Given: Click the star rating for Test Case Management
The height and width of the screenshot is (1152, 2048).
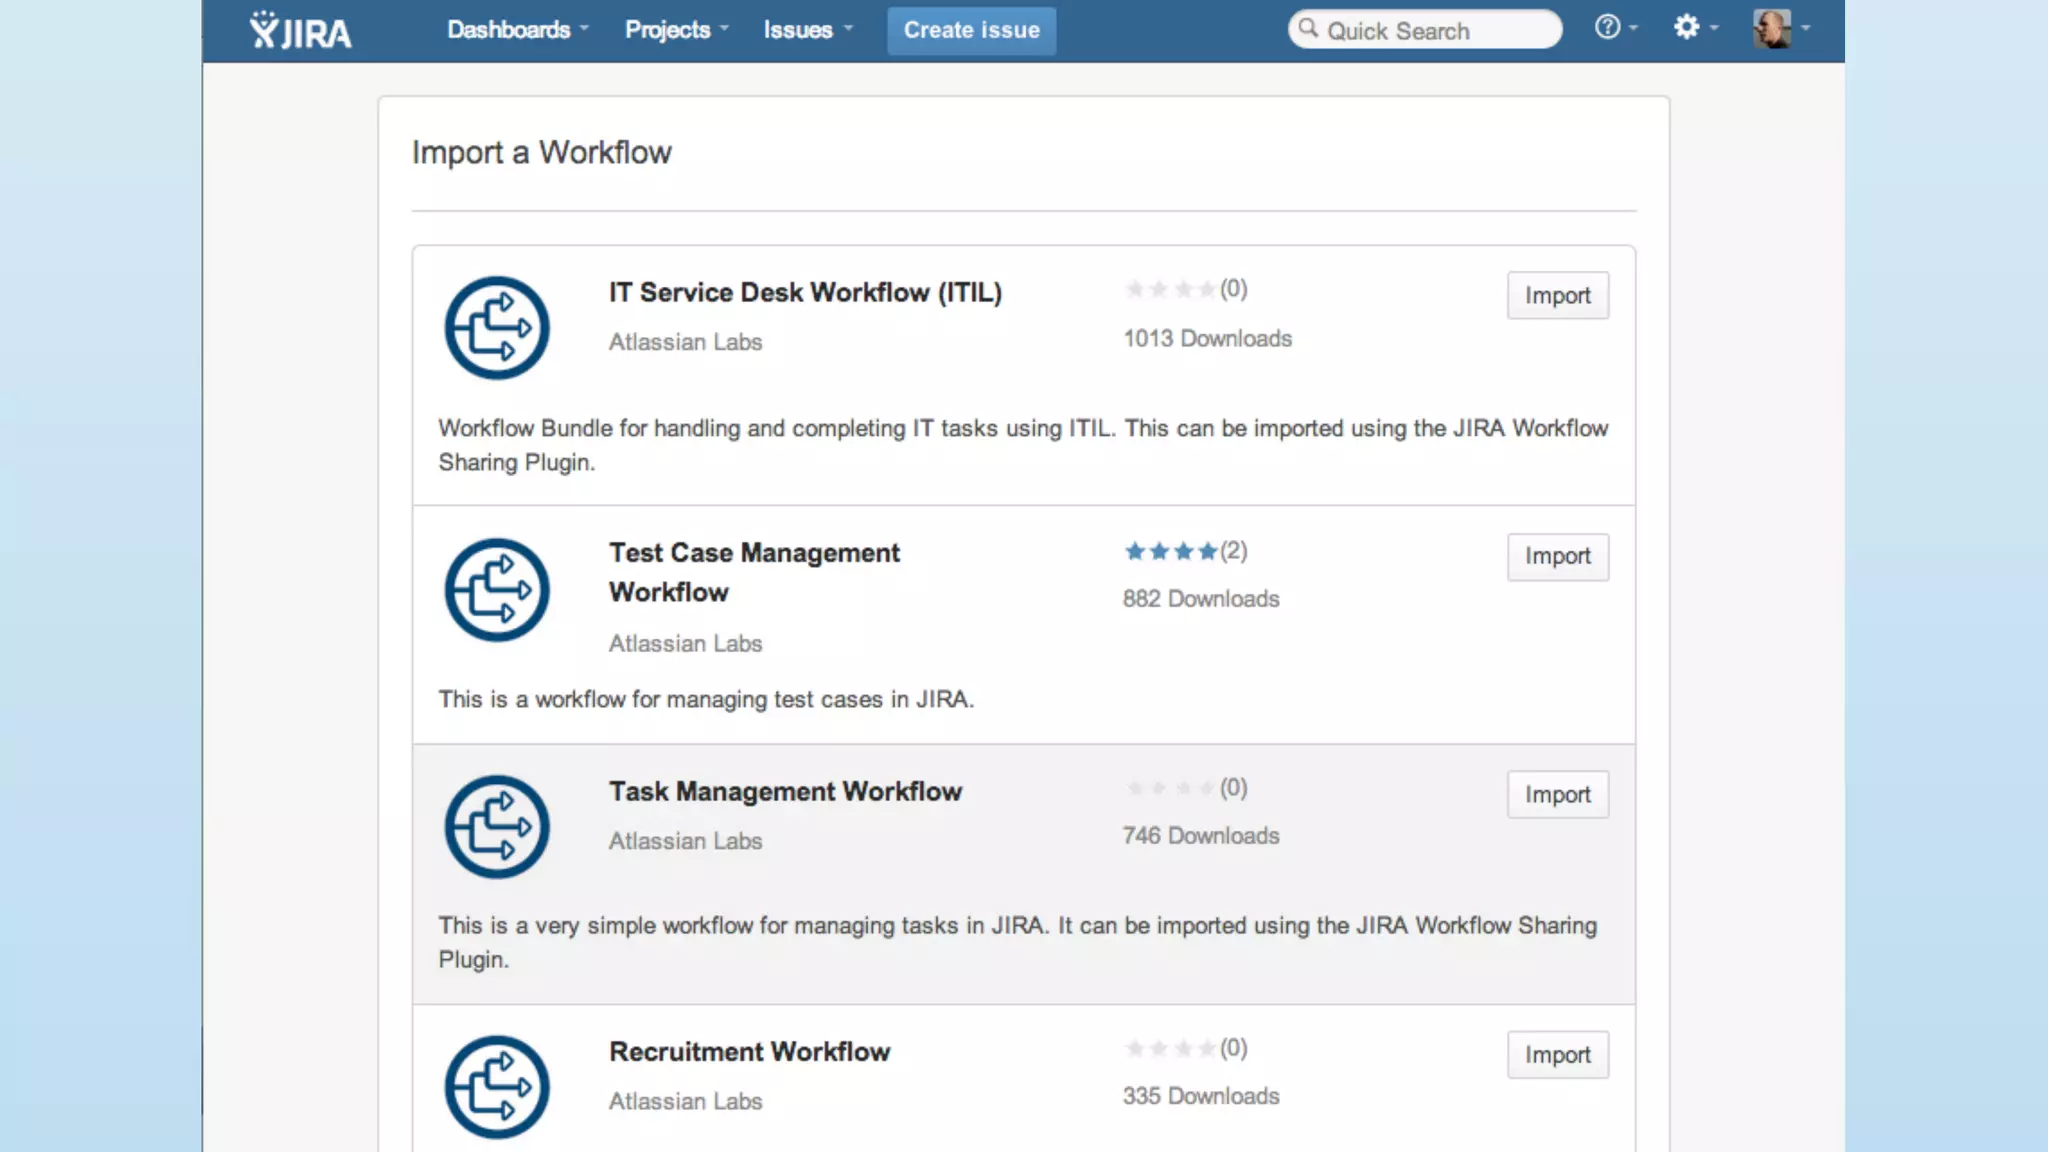Looking at the screenshot, I should pos(1170,551).
